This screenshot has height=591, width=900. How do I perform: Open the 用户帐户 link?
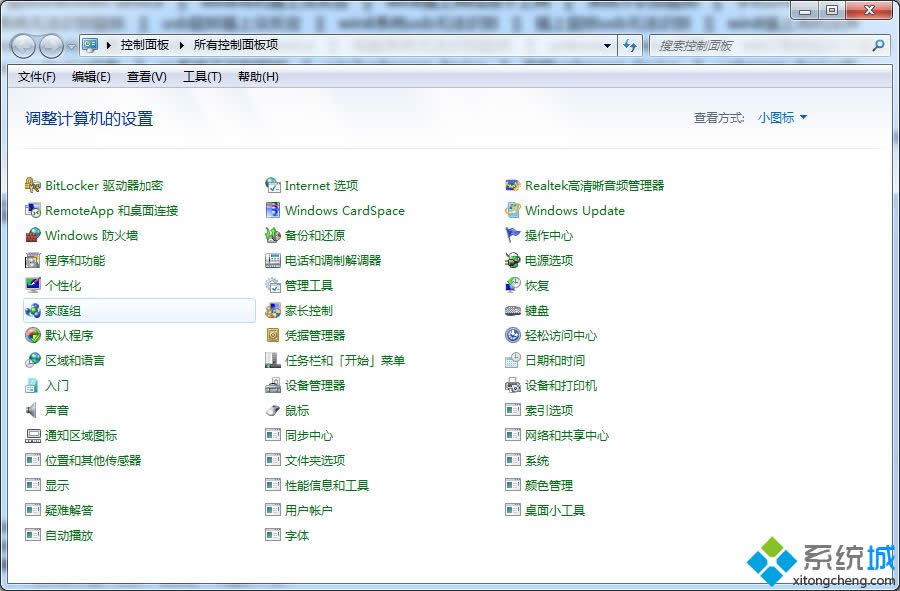[x=309, y=510]
